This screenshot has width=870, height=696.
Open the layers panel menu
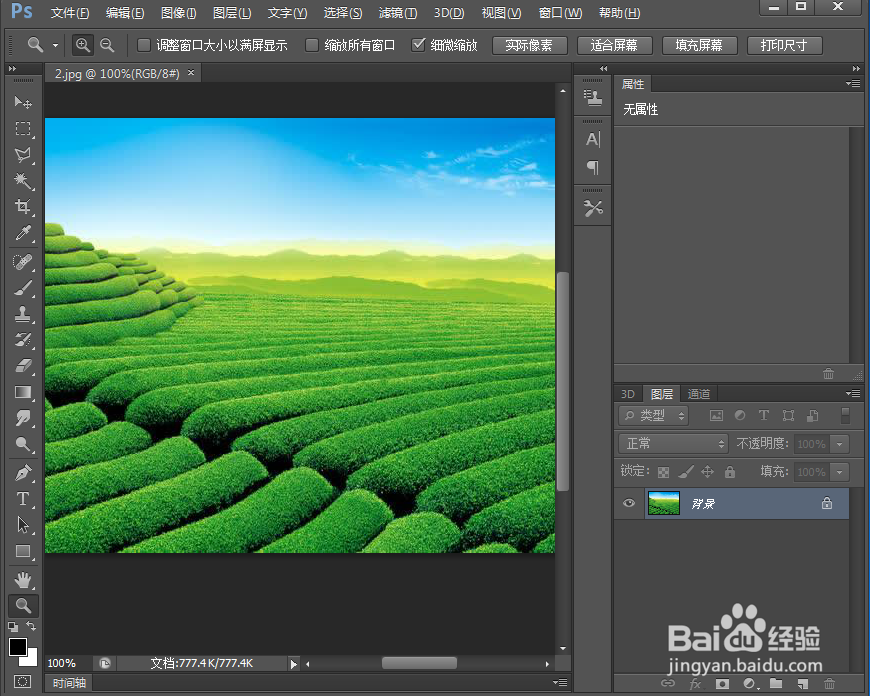[x=853, y=394]
